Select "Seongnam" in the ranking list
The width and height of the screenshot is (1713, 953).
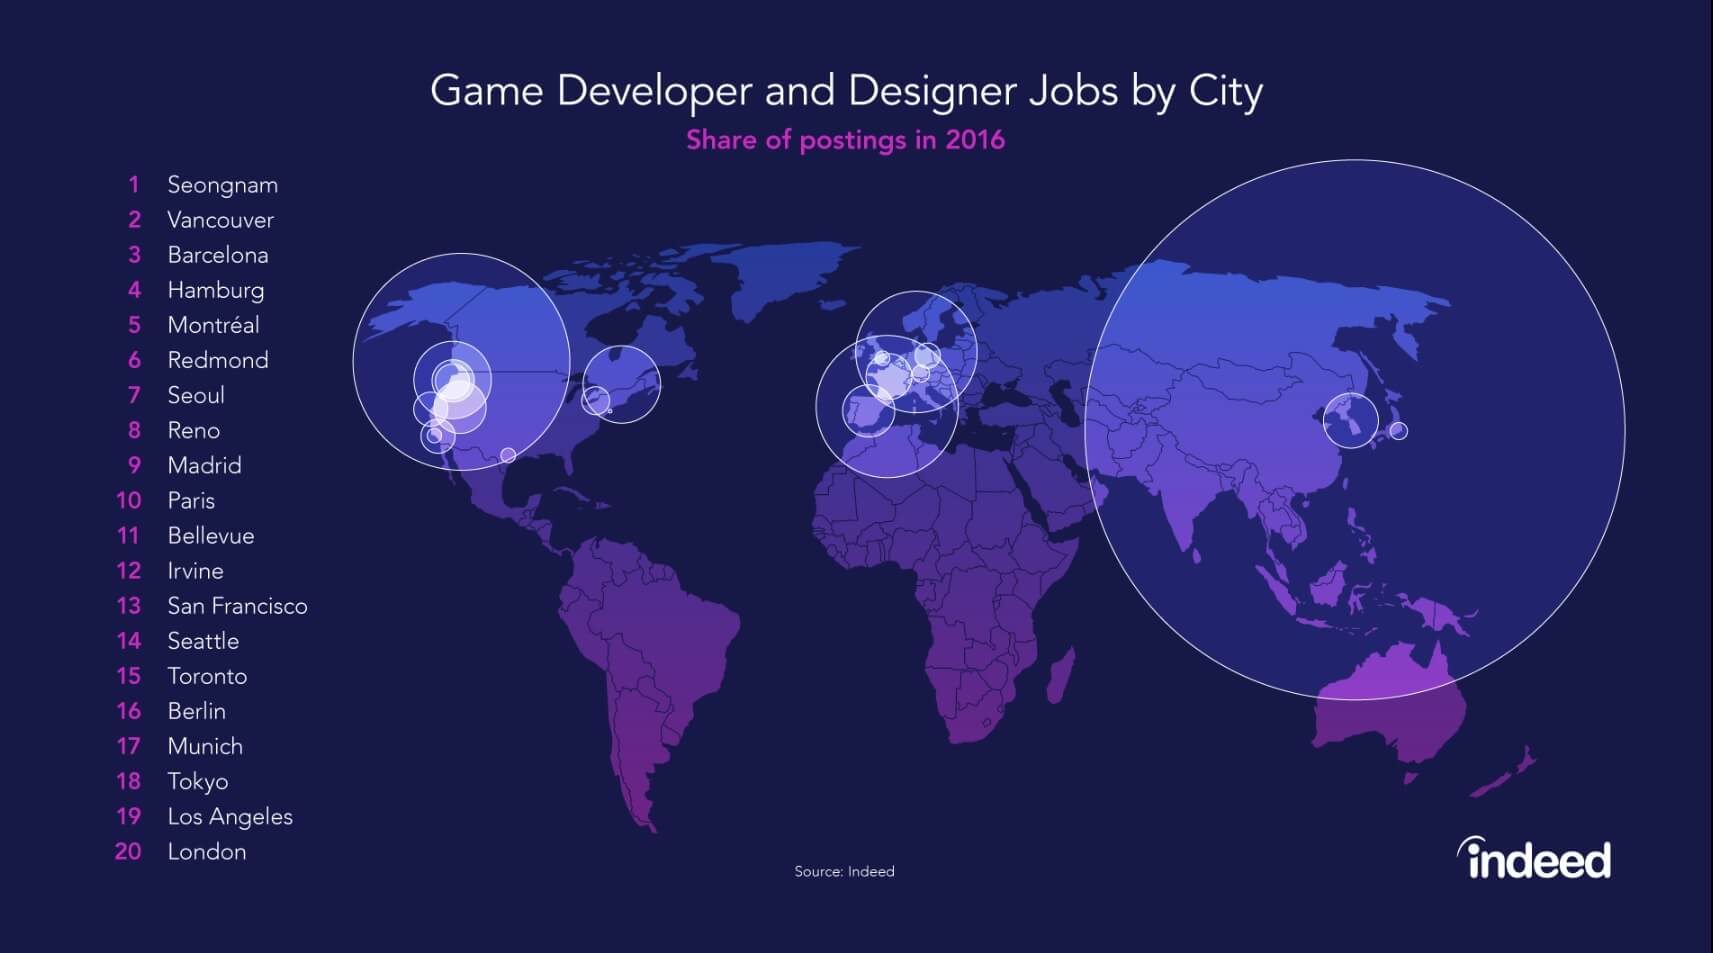pyautogui.click(x=222, y=185)
